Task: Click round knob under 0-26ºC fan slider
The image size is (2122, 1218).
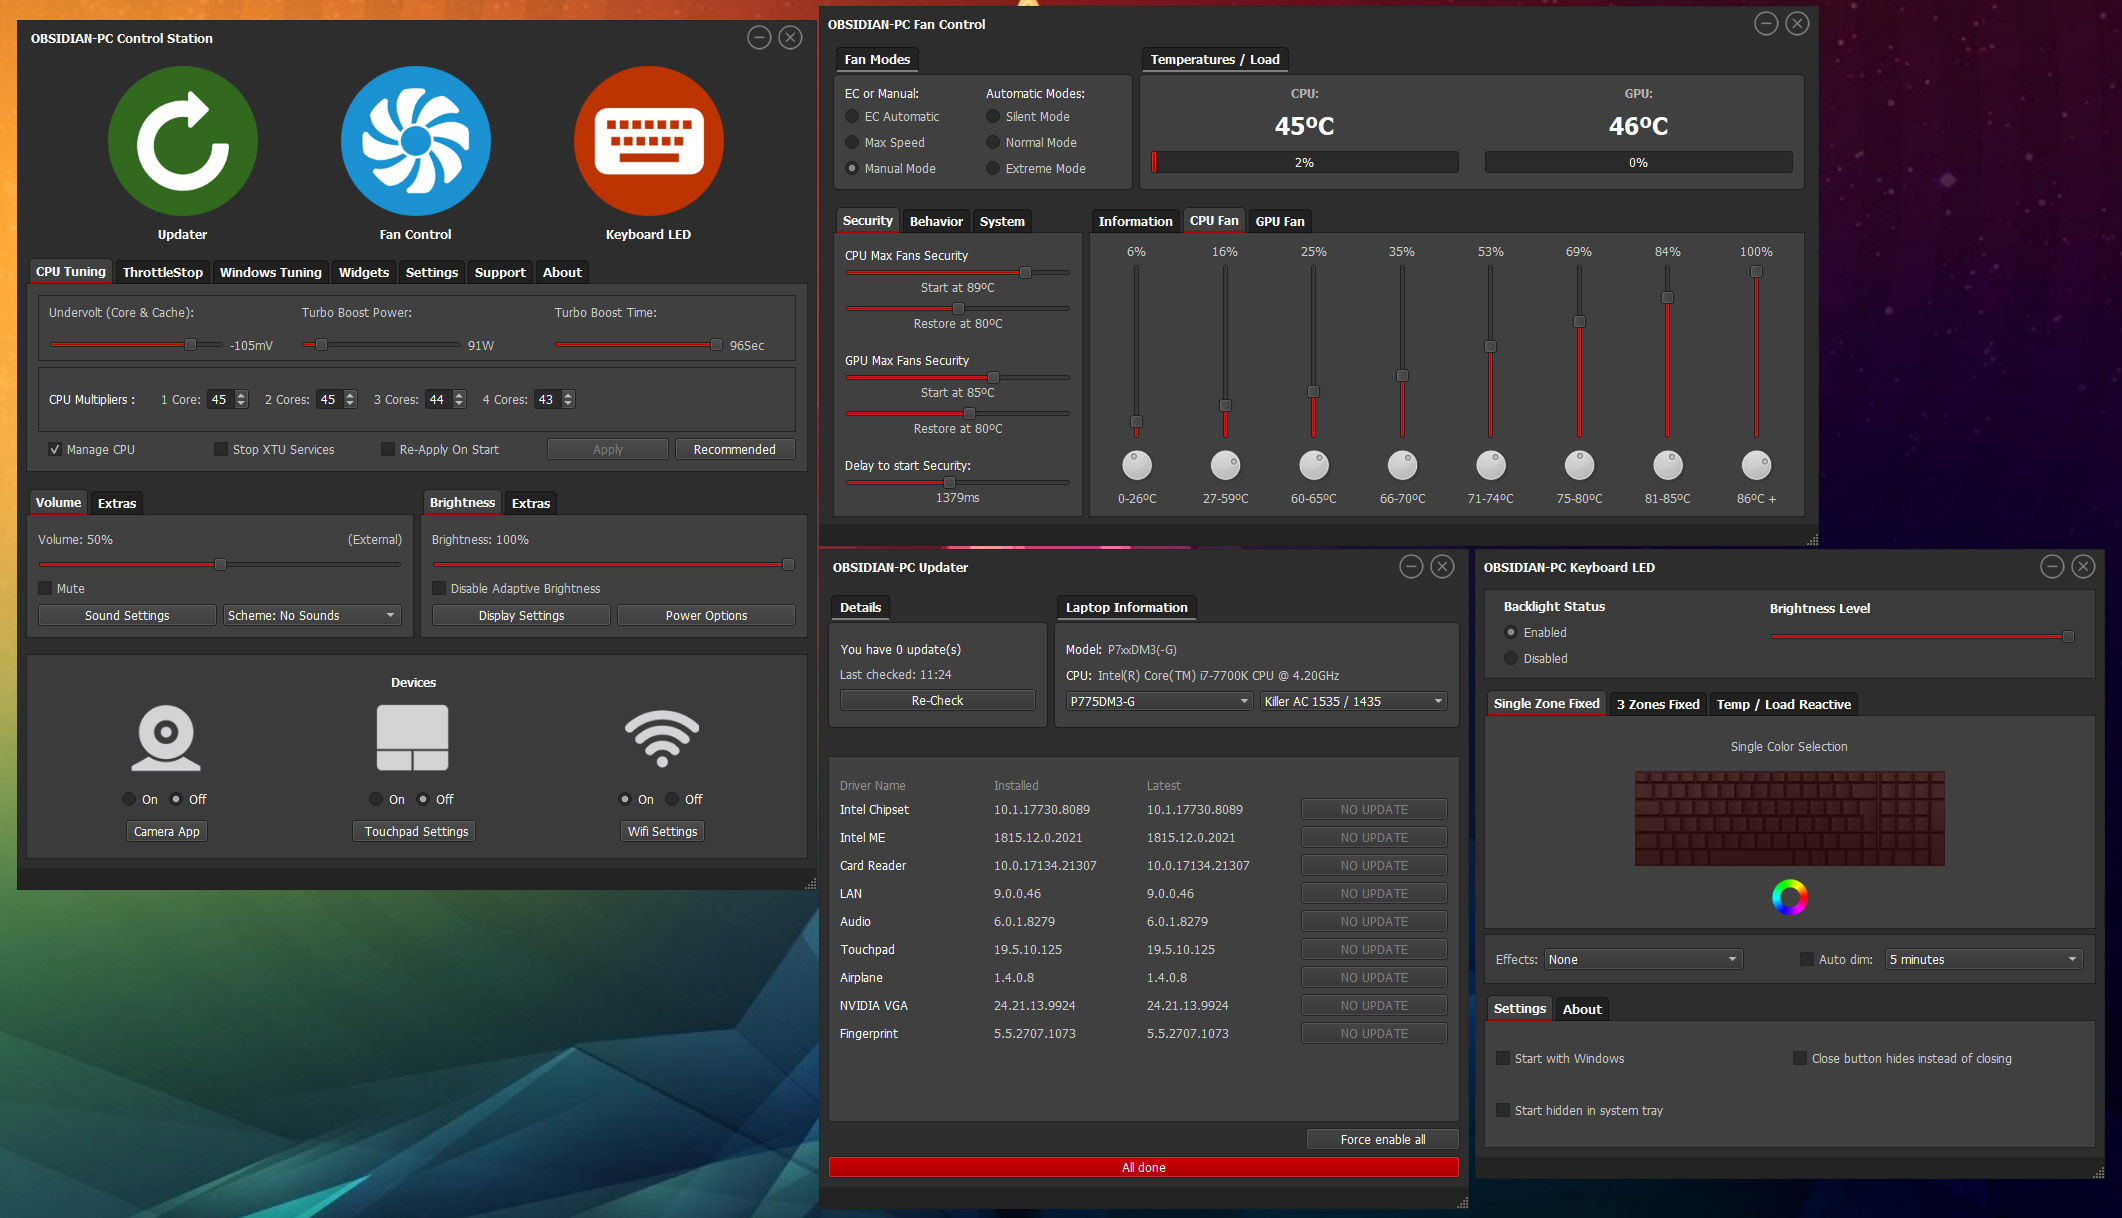Action: point(1137,465)
